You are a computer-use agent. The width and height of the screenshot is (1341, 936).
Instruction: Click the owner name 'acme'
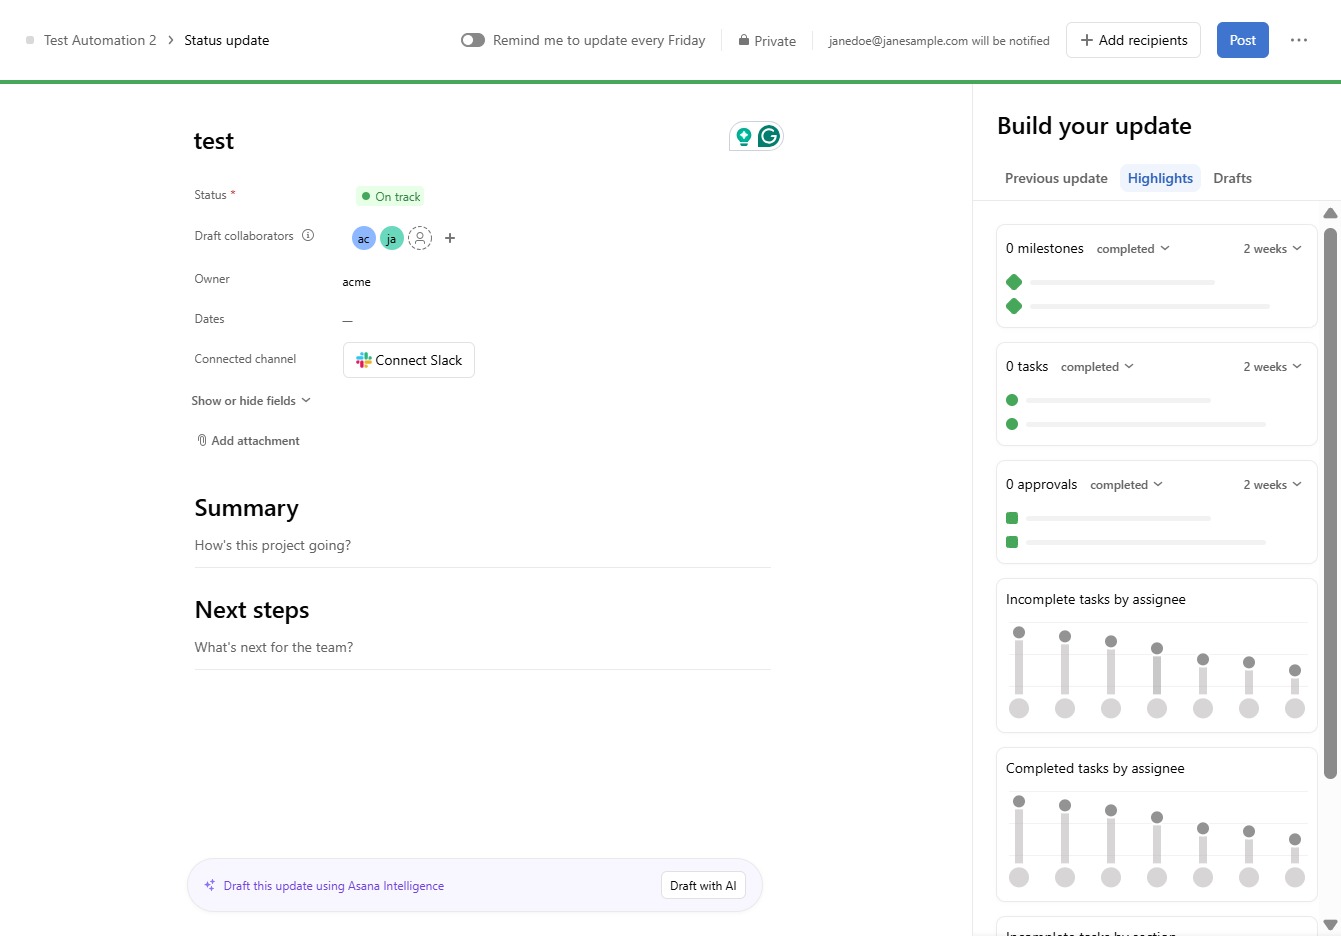(356, 282)
